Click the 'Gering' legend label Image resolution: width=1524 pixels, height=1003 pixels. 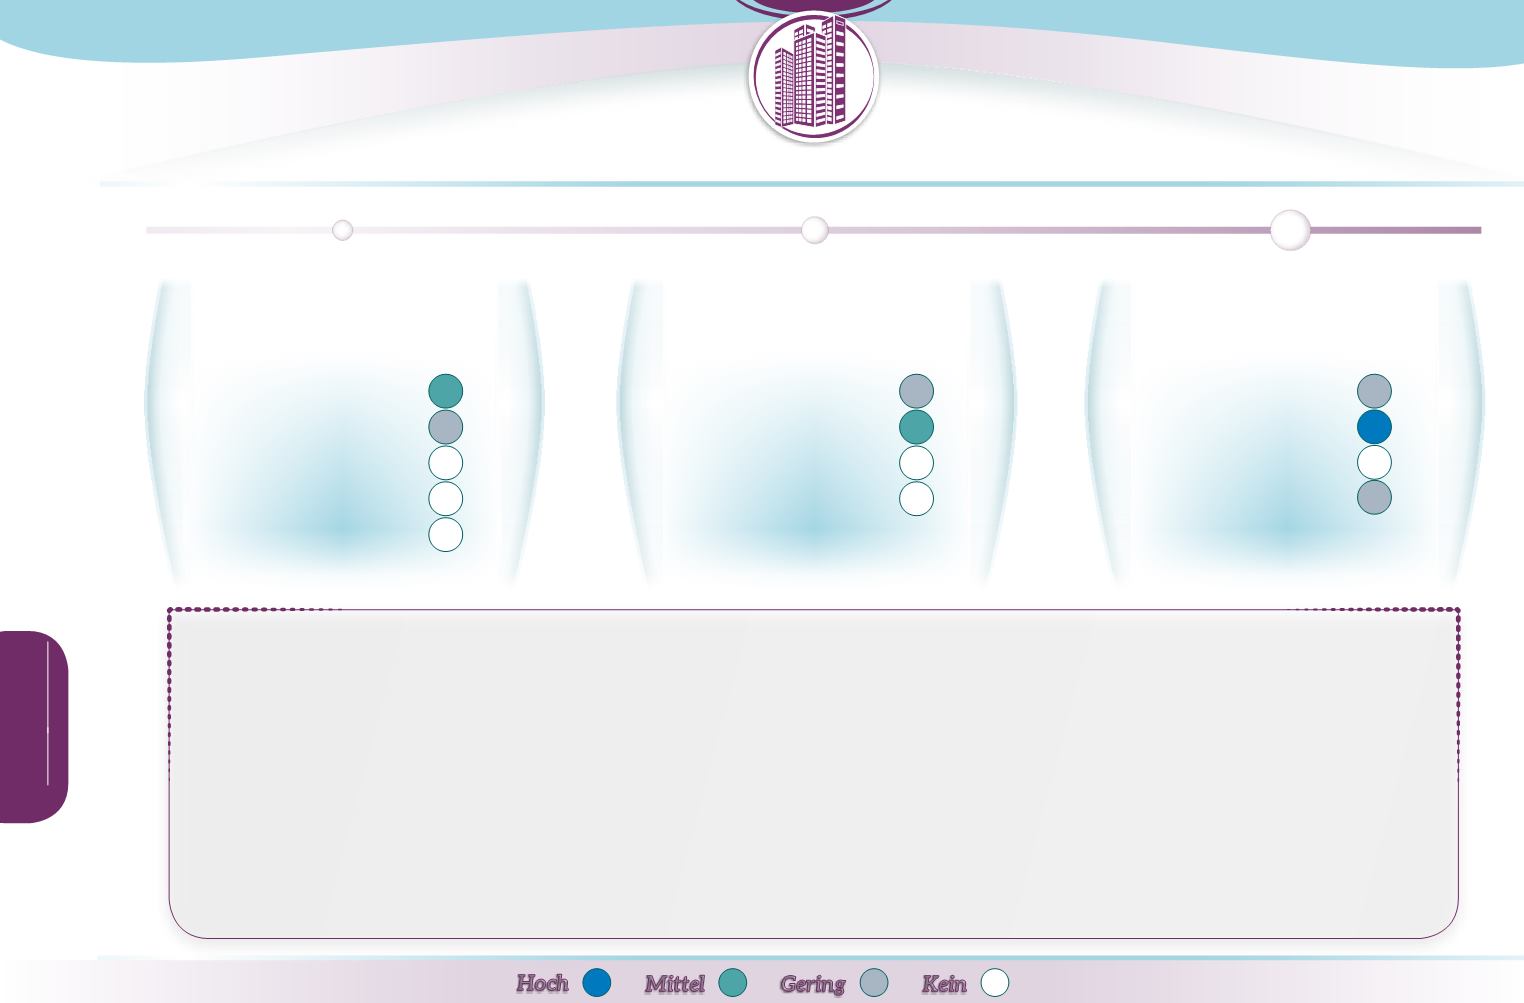point(813,984)
